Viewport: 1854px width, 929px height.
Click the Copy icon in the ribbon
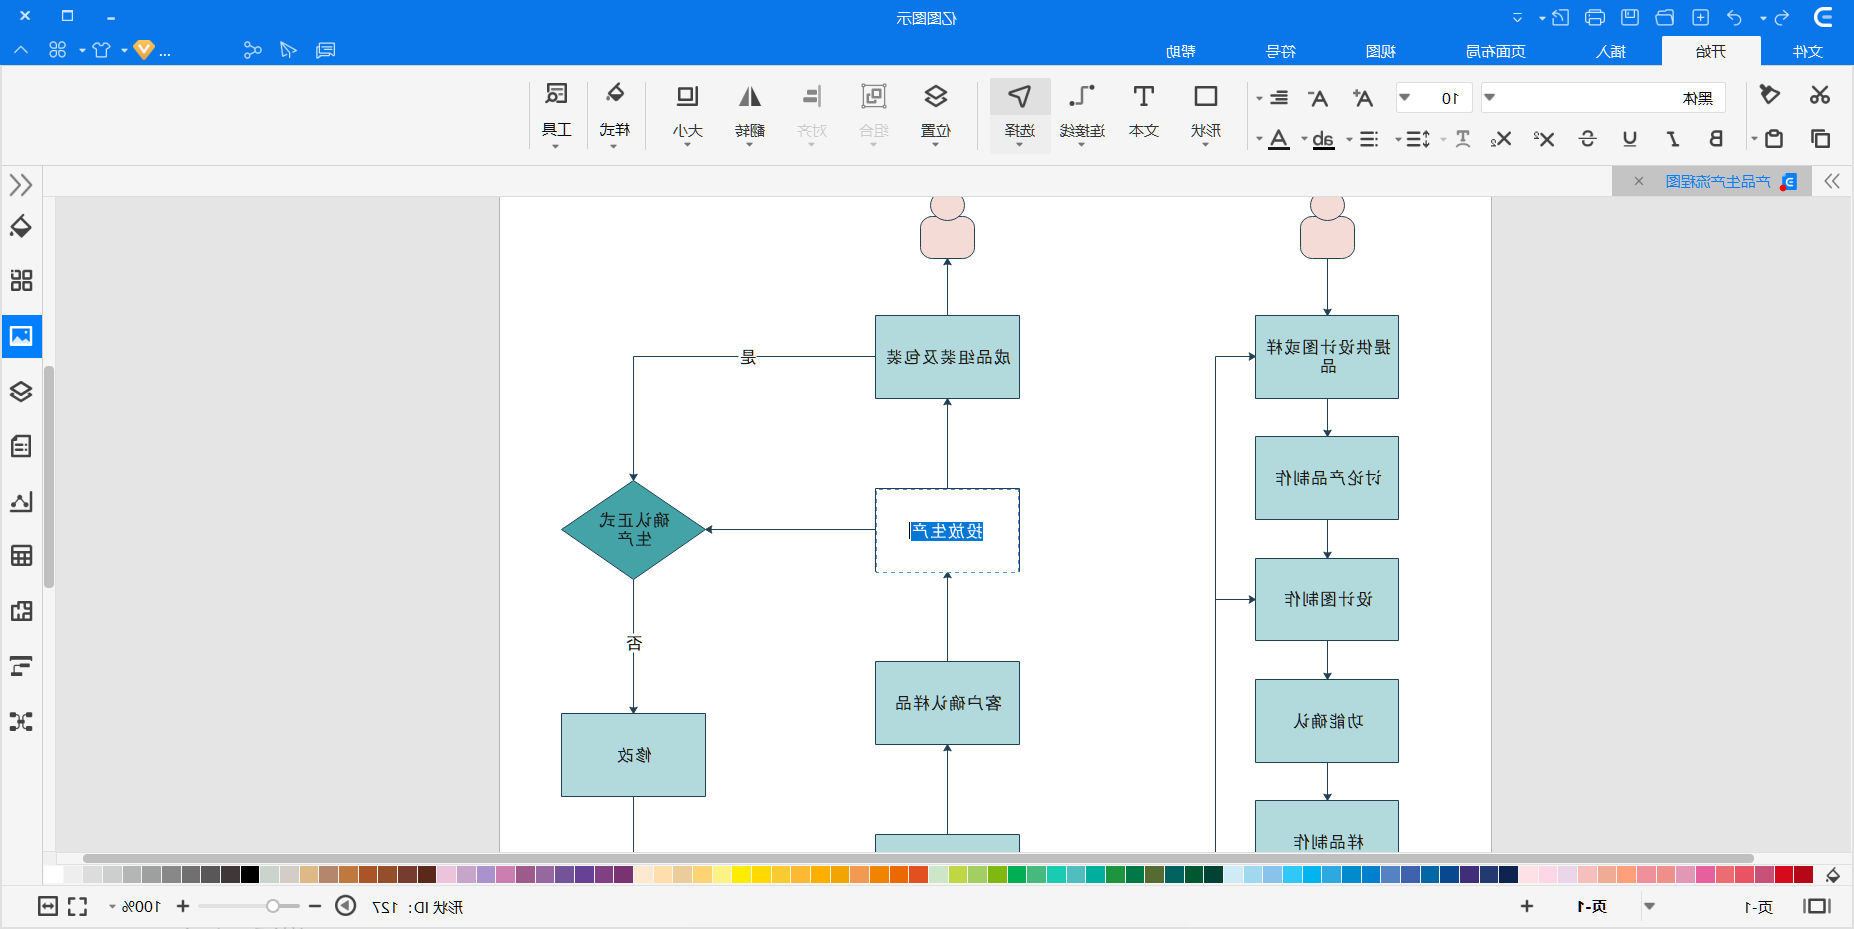(1820, 138)
